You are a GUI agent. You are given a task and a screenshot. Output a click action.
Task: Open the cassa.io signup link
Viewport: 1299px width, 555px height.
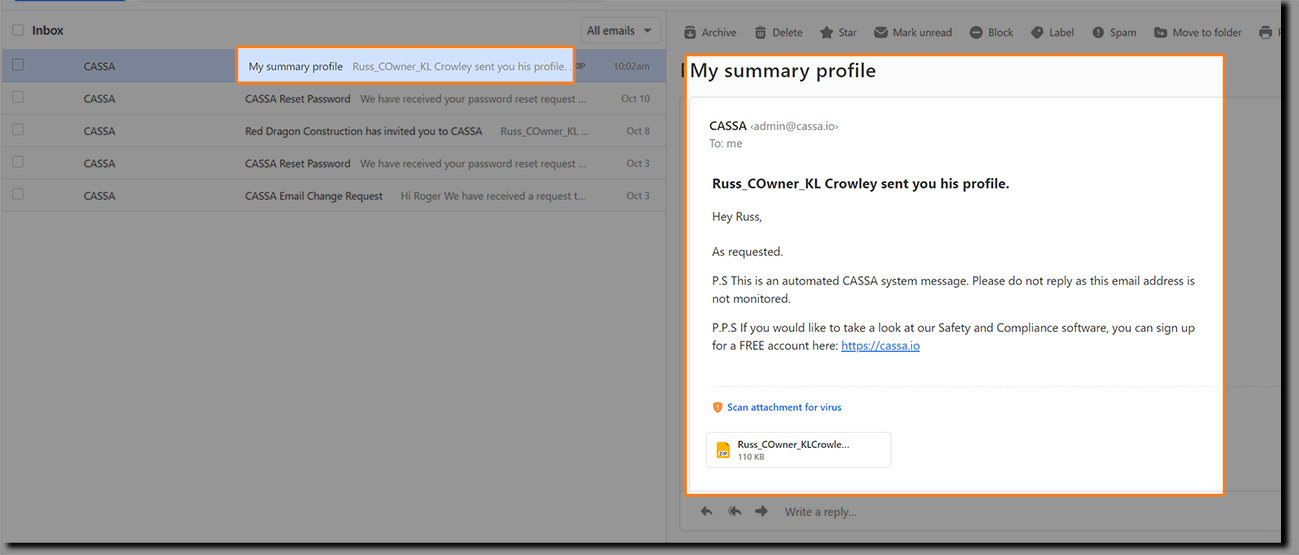(880, 346)
